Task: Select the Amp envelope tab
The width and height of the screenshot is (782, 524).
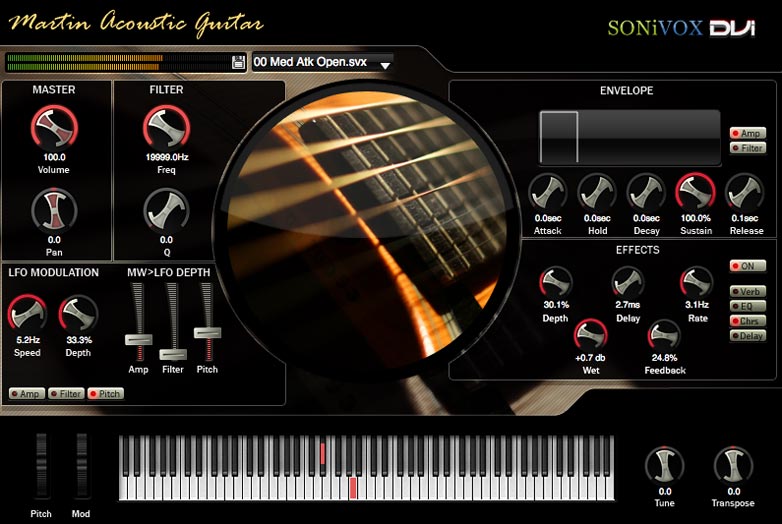Action: pos(748,133)
